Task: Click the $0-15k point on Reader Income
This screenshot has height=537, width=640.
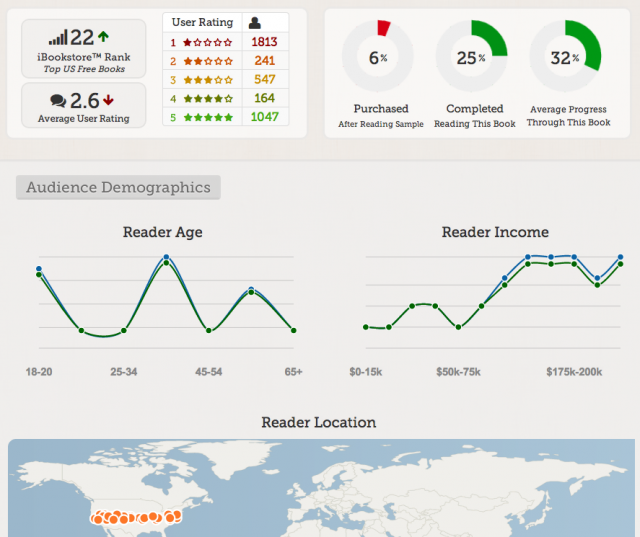Action: (x=366, y=327)
